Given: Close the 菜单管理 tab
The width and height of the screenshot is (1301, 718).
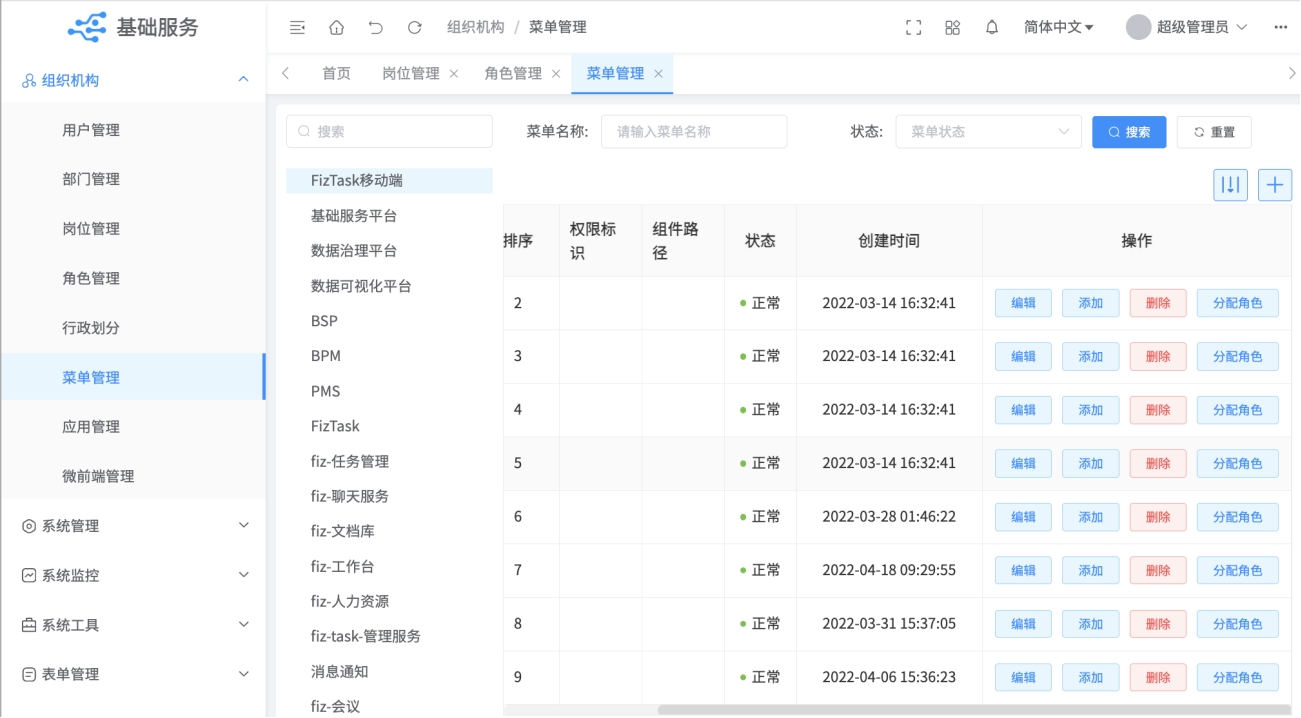Looking at the screenshot, I should coord(658,74).
